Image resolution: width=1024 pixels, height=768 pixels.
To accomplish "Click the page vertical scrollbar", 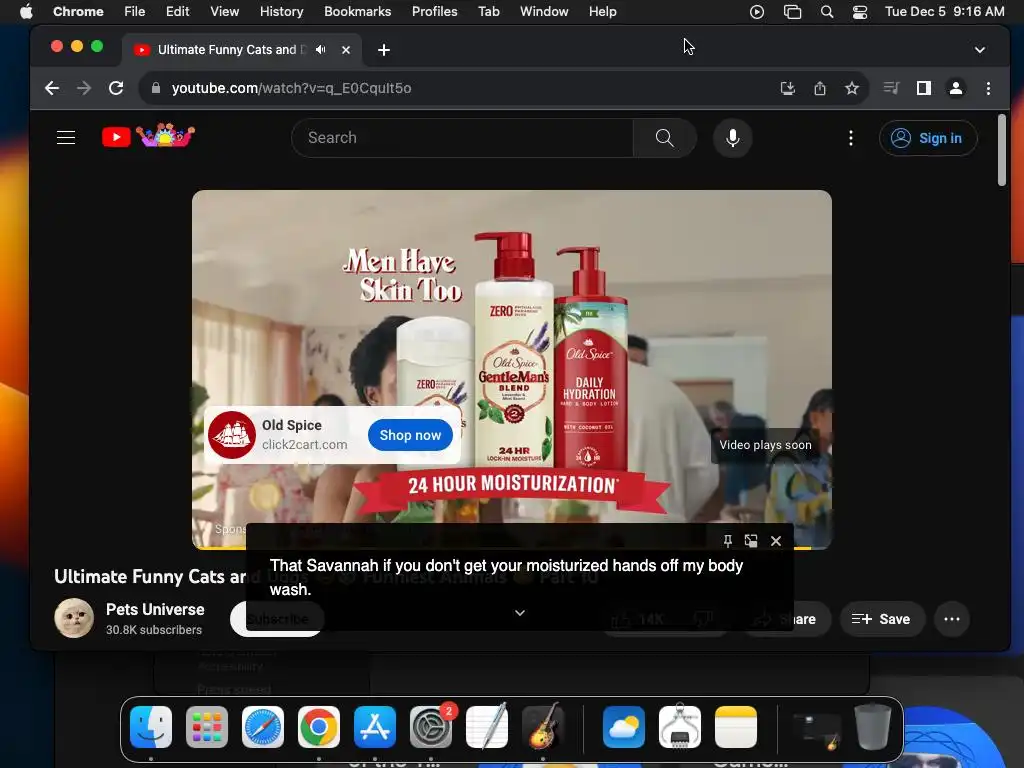I will tap(1002, 150).
